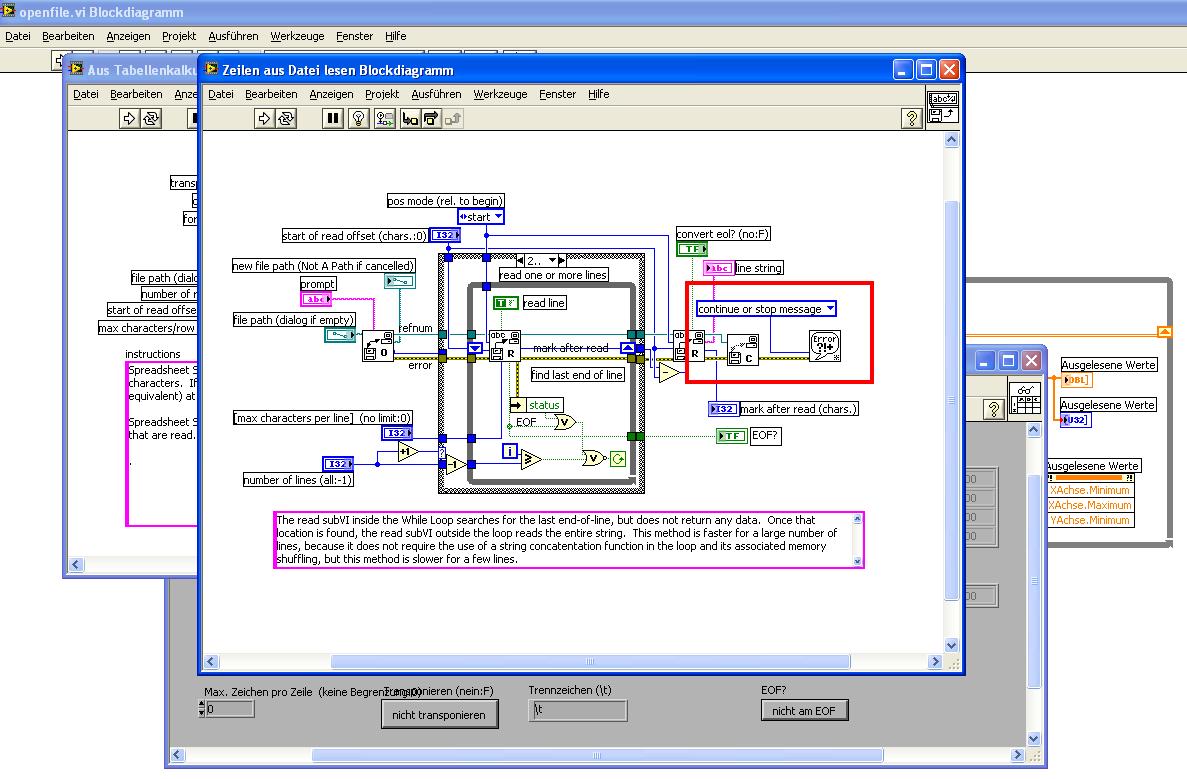Click the Step Into toolbar icon
This screenshot has width=1187, height=779.
click(x=410, y=118)
